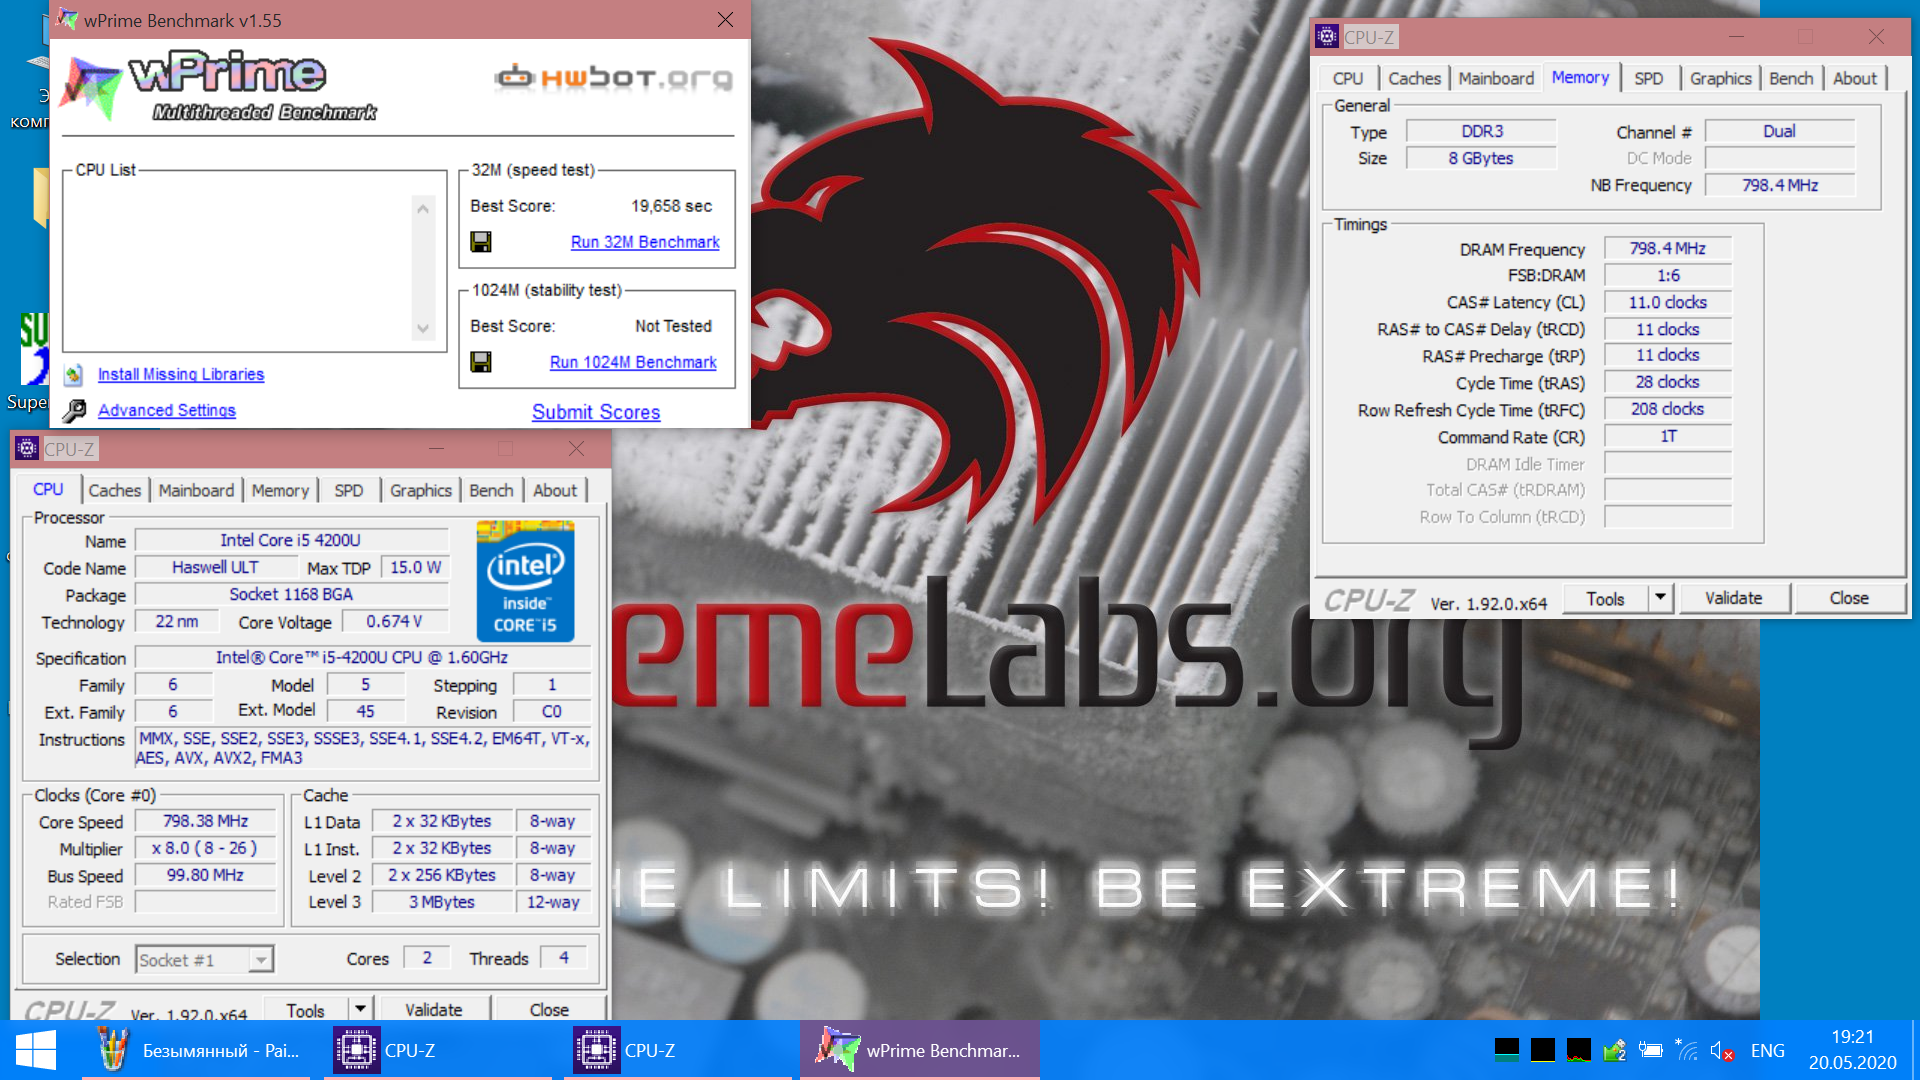Expand the Socket #1 selection combo box
The image size is (1920, 1080).
(x=260, y=960)
